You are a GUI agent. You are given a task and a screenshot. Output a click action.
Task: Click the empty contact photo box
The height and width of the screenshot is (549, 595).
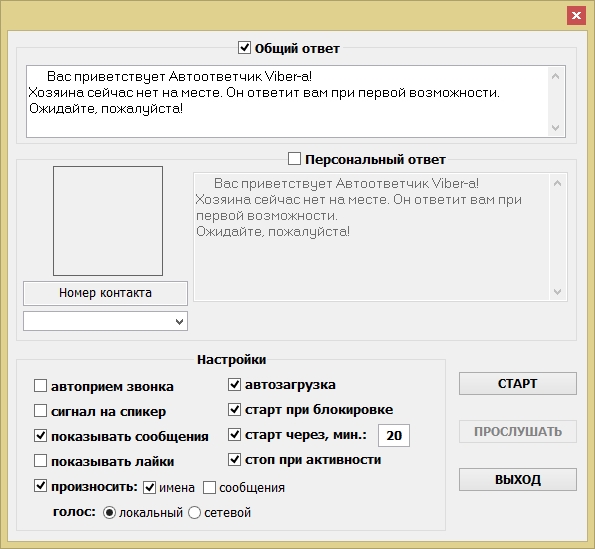click(x=108, y=221)
